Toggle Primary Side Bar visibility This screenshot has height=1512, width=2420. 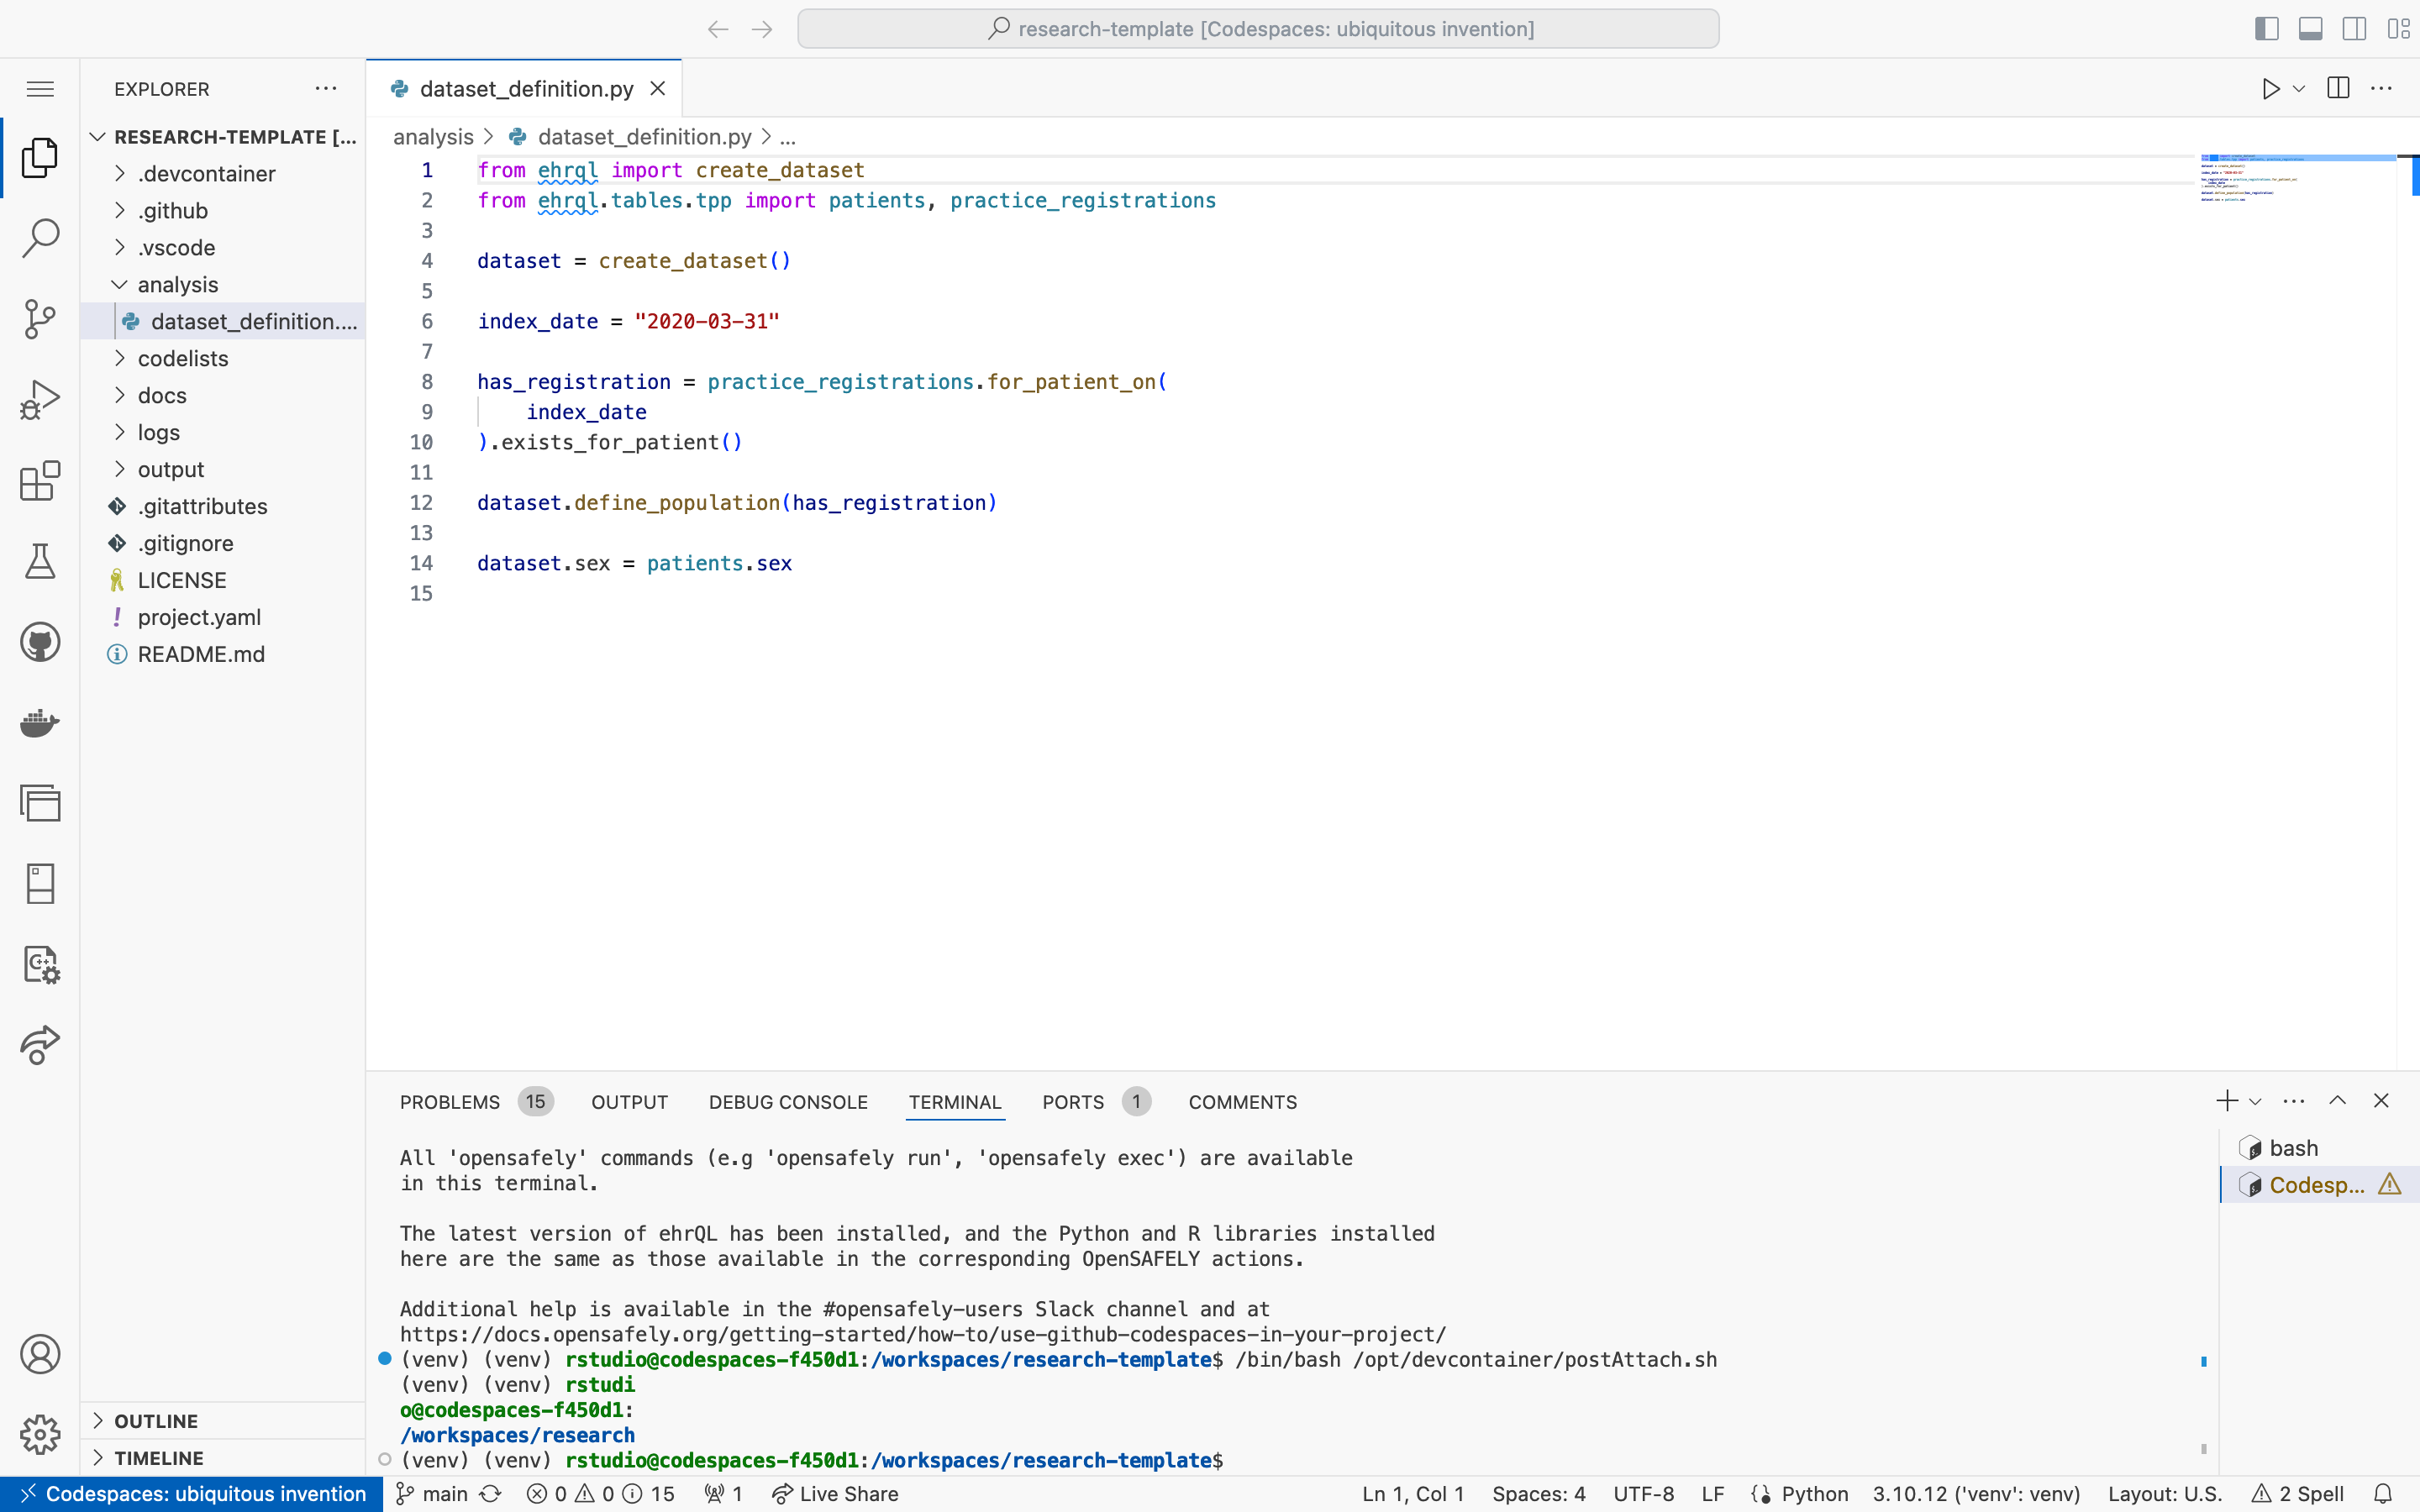tap(2267, 29)
